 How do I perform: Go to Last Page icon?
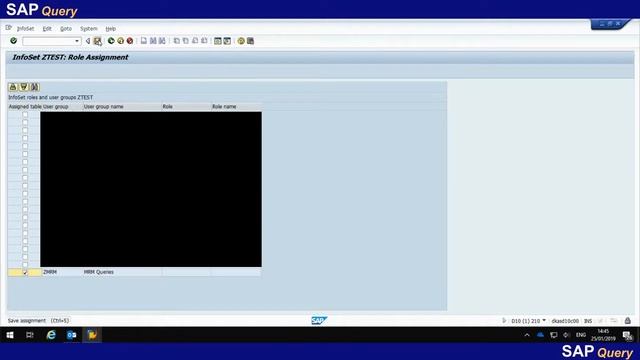tap(204, 41)
